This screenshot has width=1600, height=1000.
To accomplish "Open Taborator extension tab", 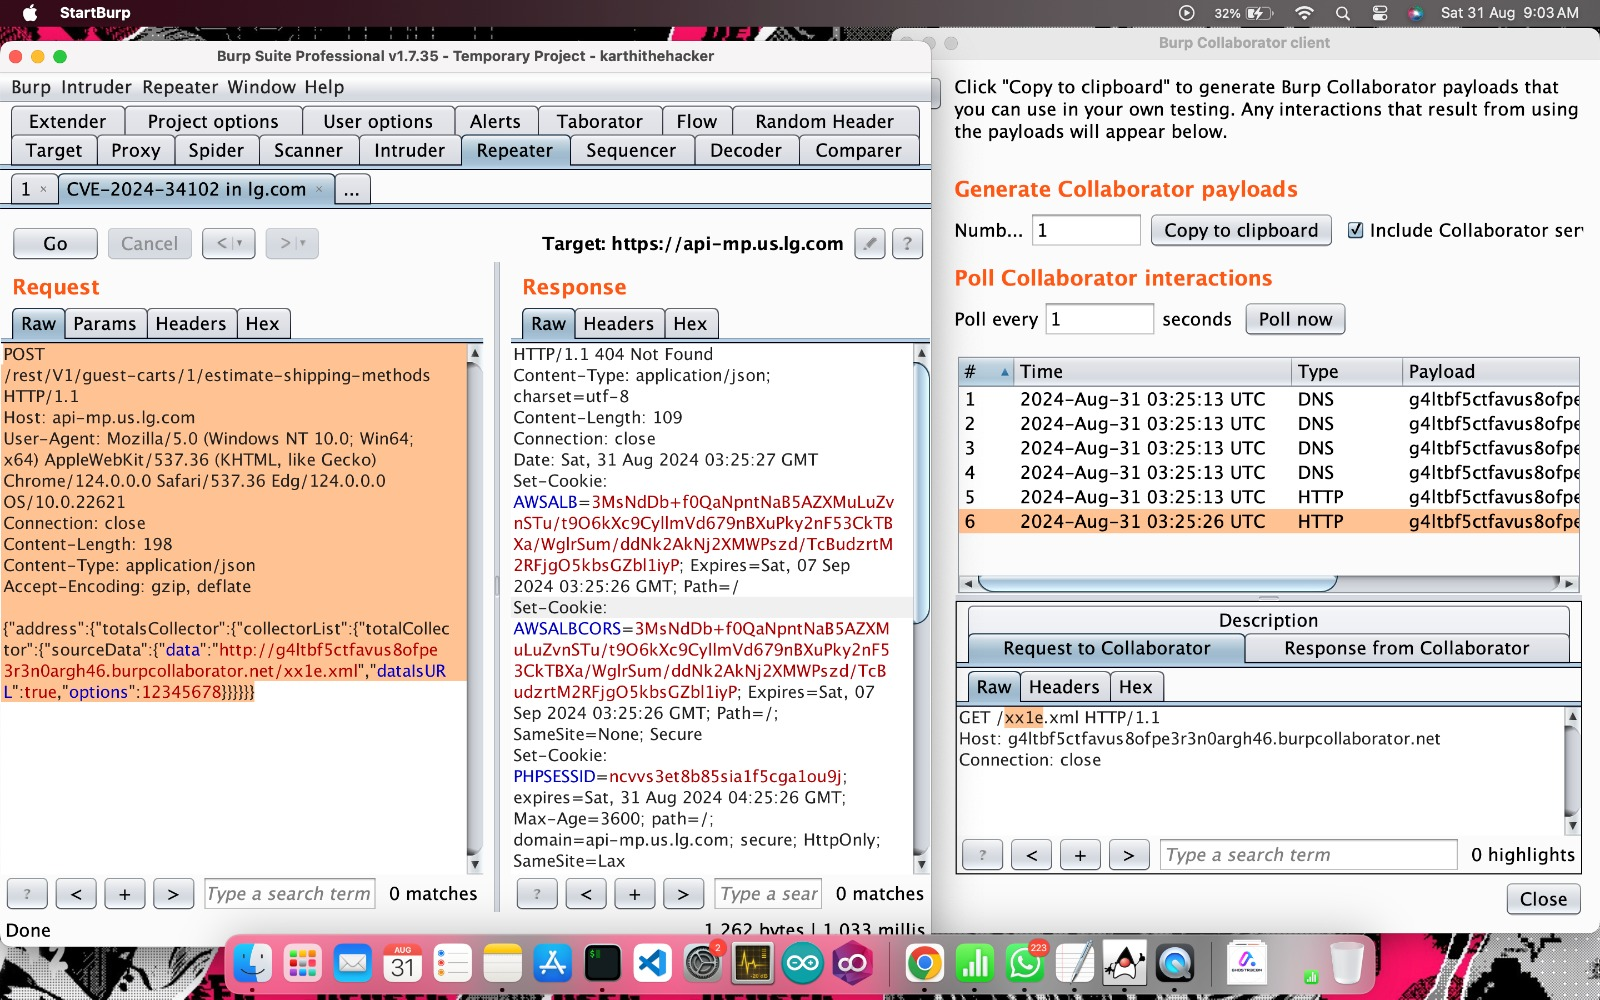I will tap(600, 121).
